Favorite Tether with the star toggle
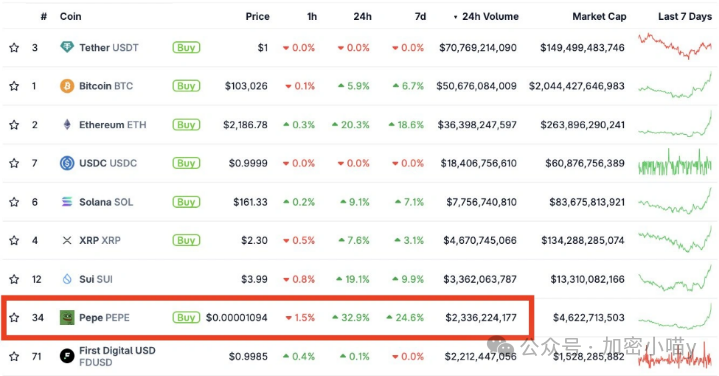The width and height of the screenshot is (719, 376). [14, 47]
